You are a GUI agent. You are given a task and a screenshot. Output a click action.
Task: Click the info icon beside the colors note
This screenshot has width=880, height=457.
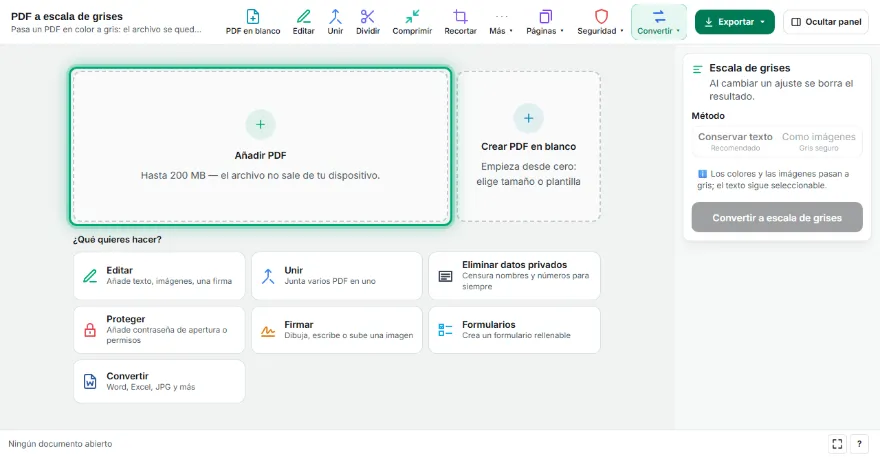tap(702, 174)
